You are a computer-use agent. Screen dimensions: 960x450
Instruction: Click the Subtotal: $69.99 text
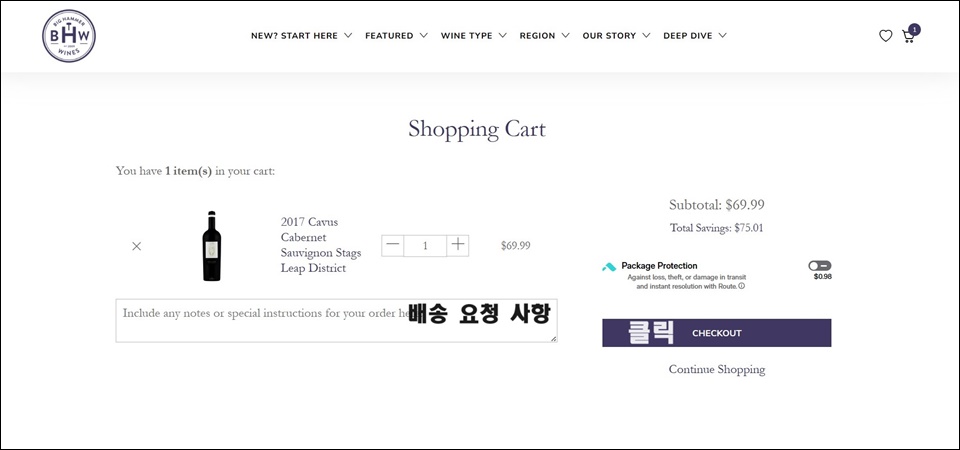coord(717,204)
